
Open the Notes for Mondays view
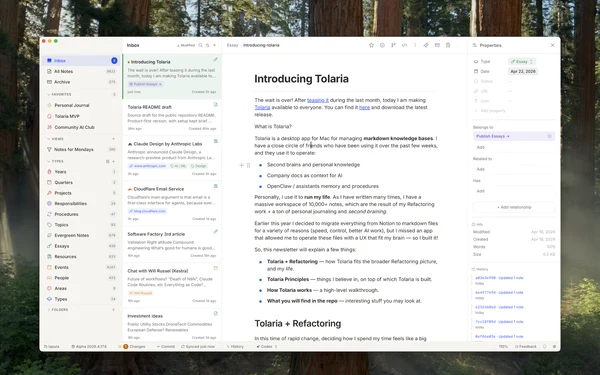point(82,150)
